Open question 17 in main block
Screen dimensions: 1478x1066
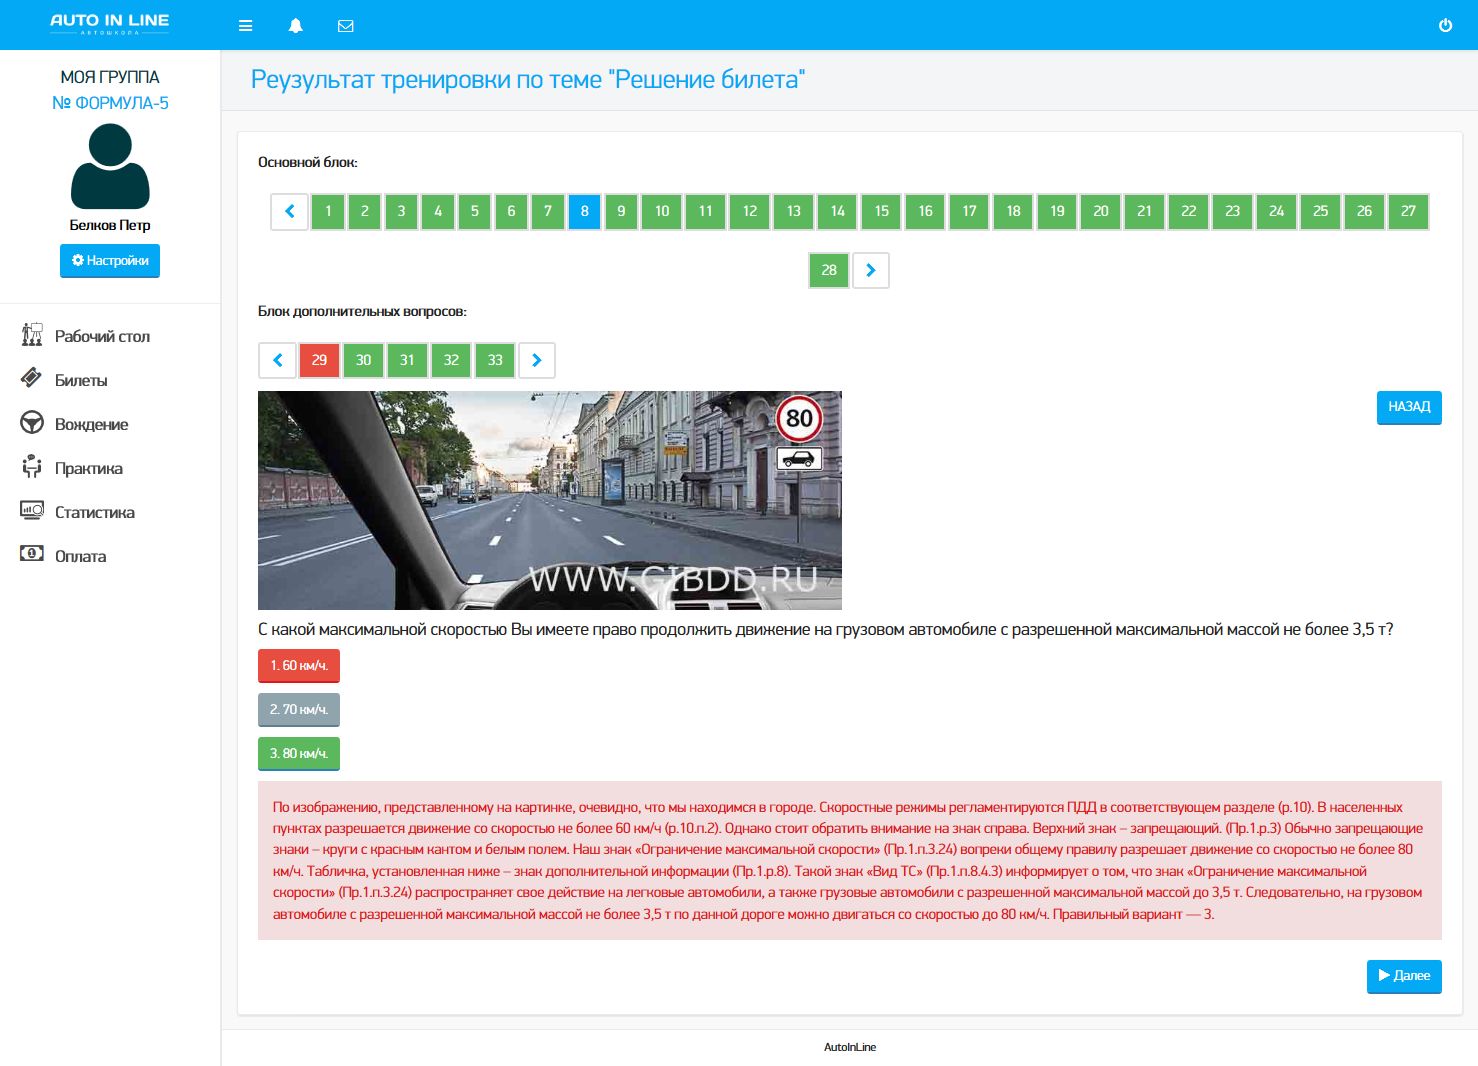pyautogui.click(x=970, y=212)
